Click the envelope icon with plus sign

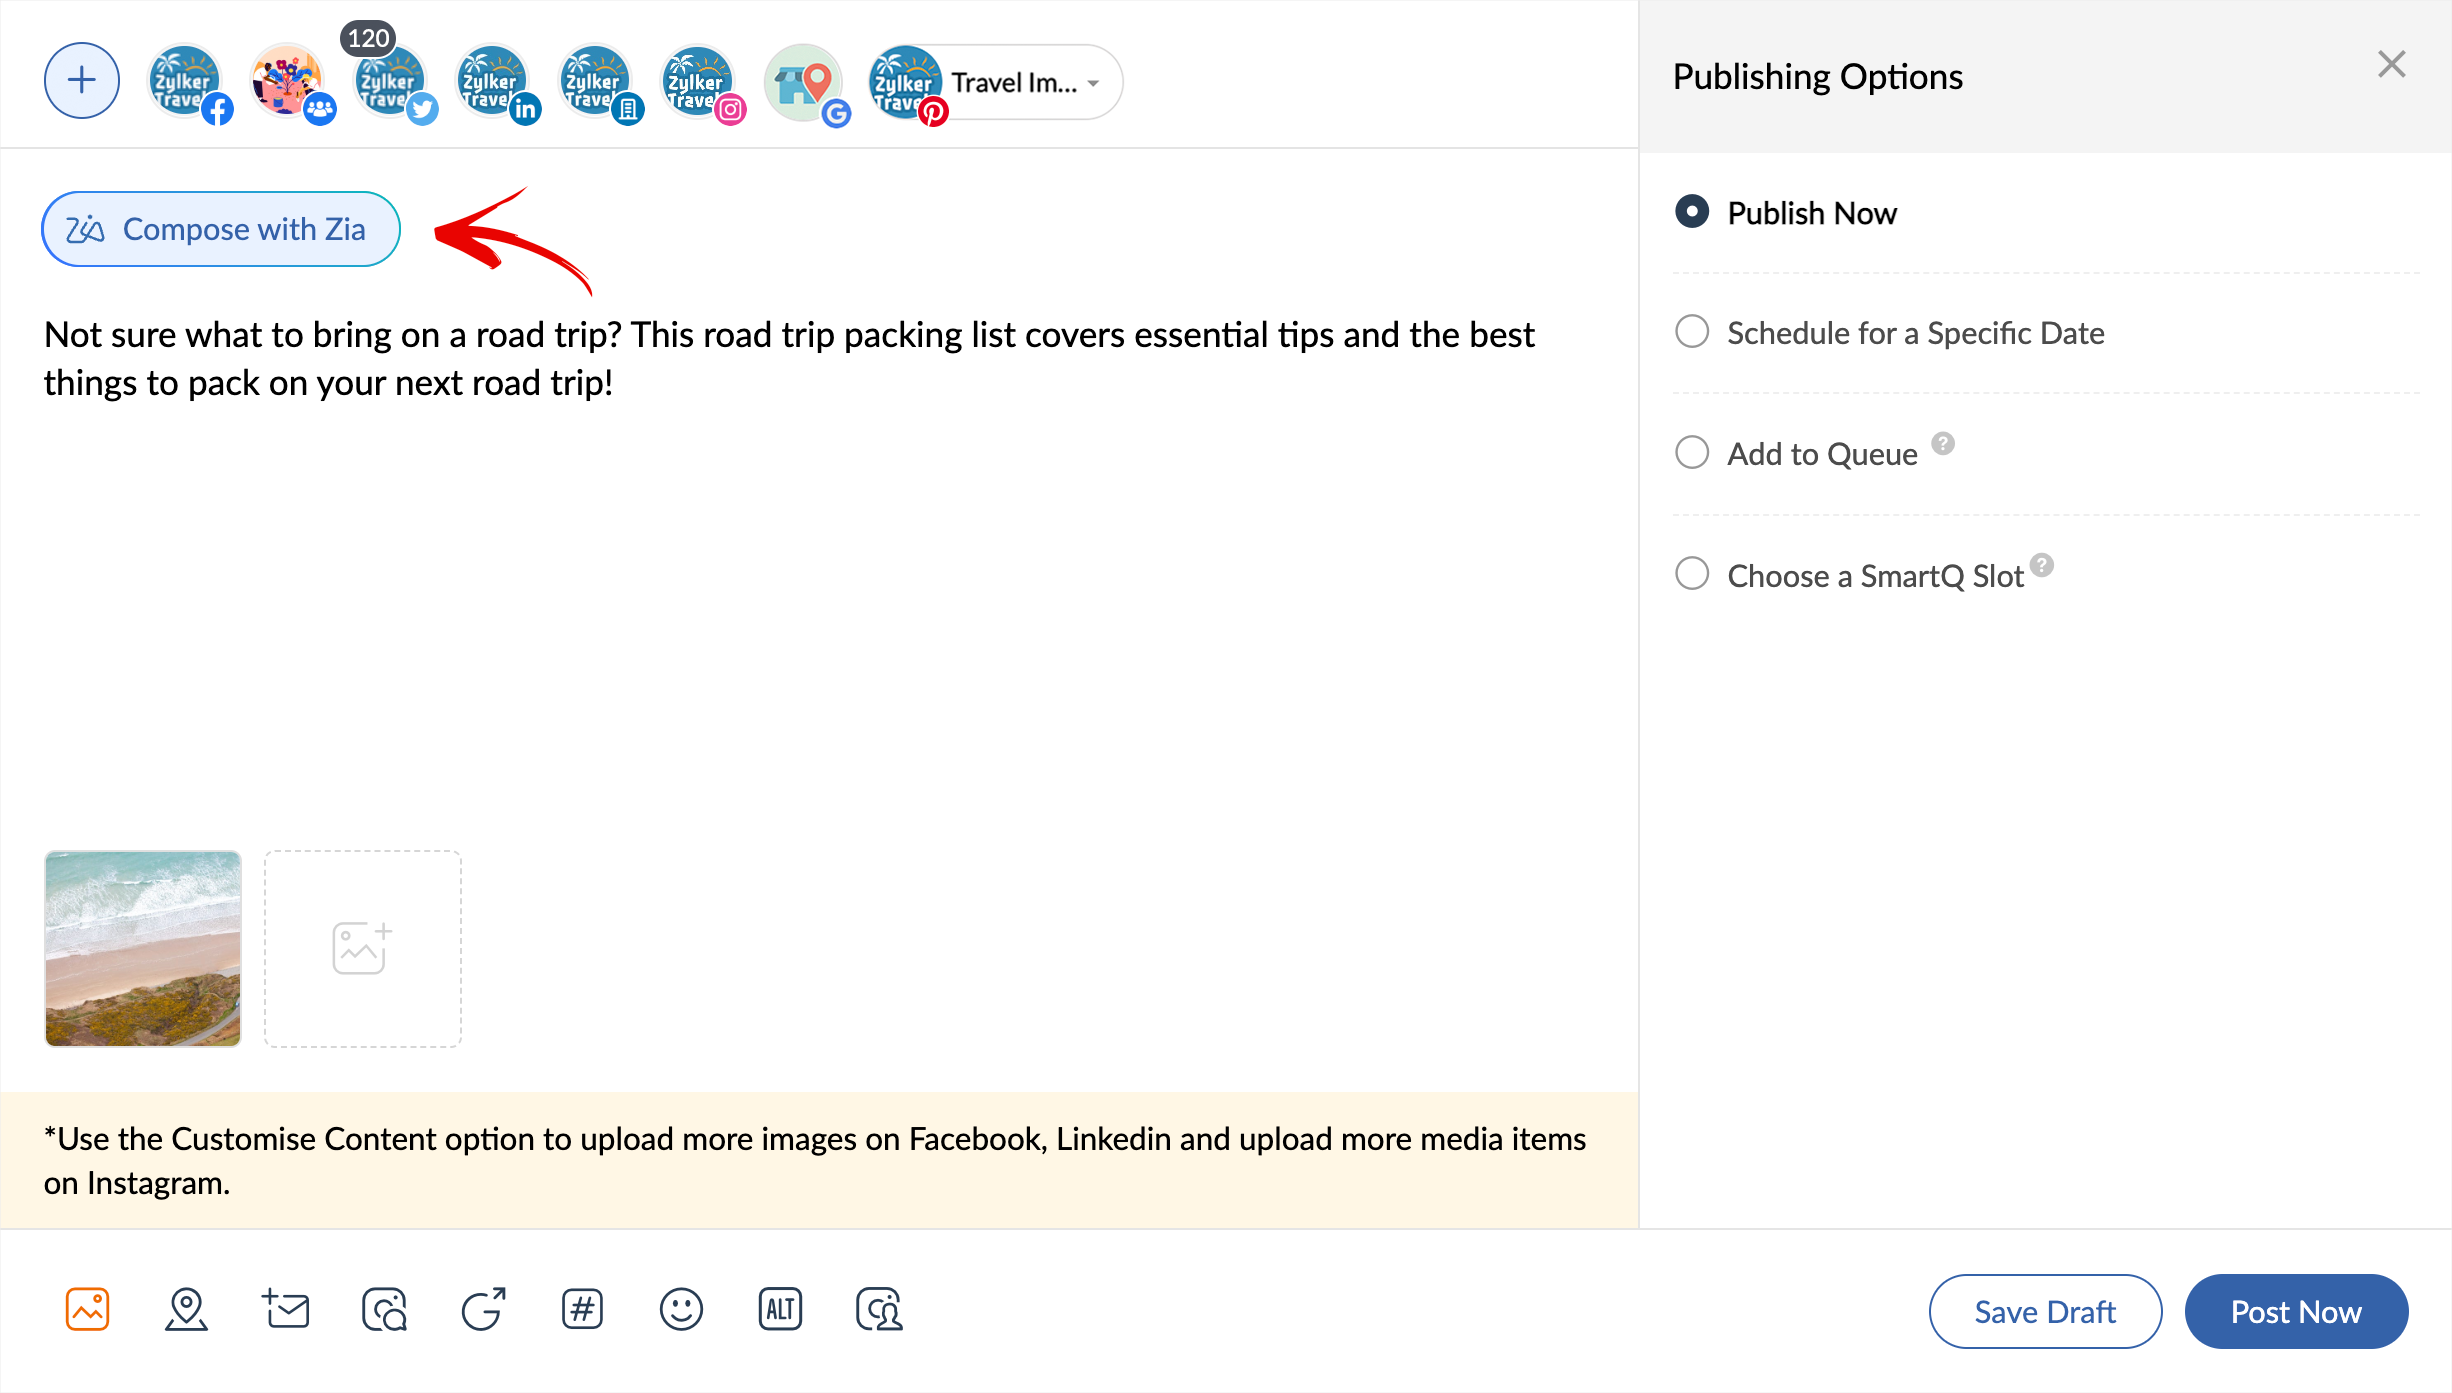[286, 1309]
